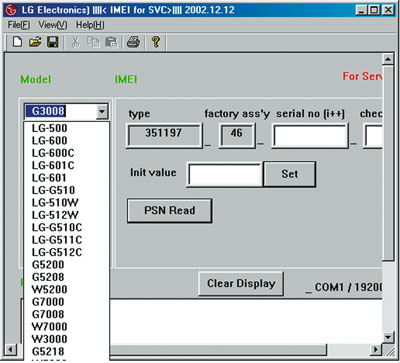
Task: Click the horizontal scrollbar right arrow
Action: pyautogui.click(x=376, y=350)
